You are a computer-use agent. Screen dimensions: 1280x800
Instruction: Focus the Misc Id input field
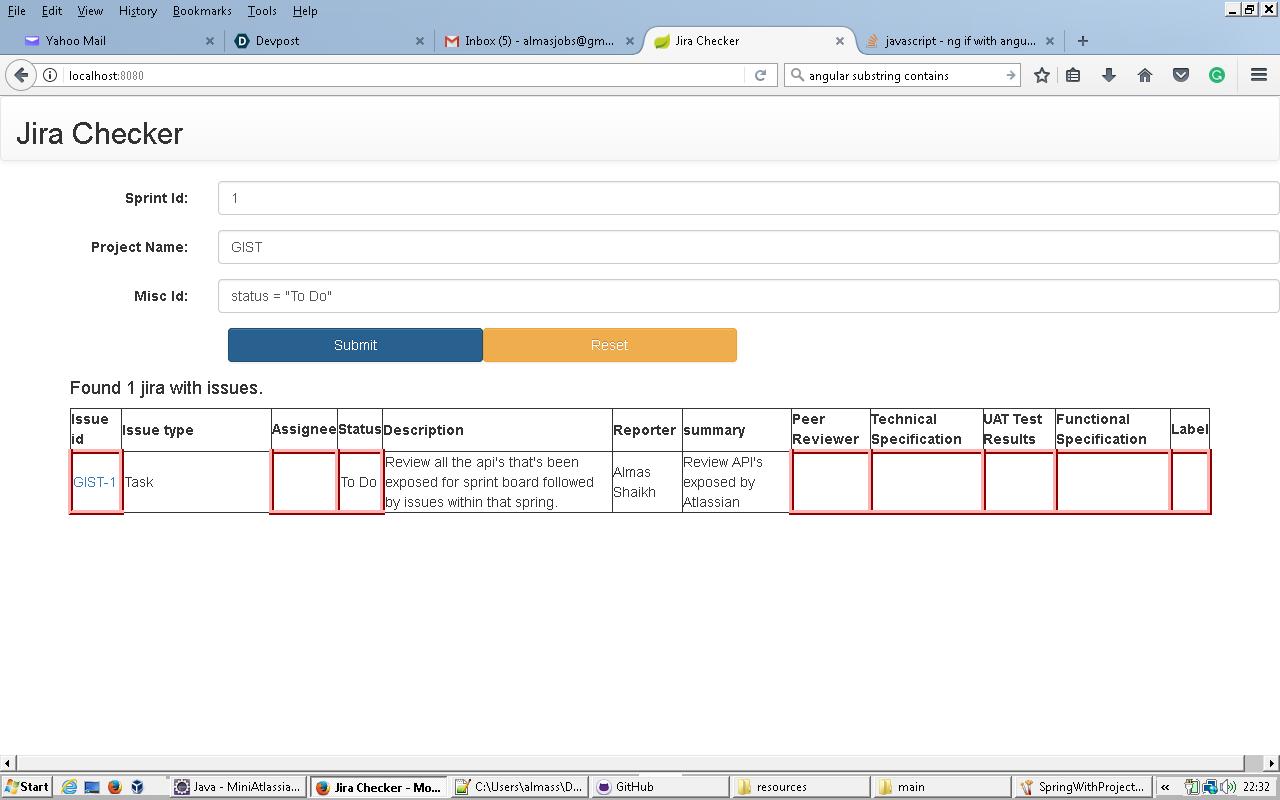point(748,296)
